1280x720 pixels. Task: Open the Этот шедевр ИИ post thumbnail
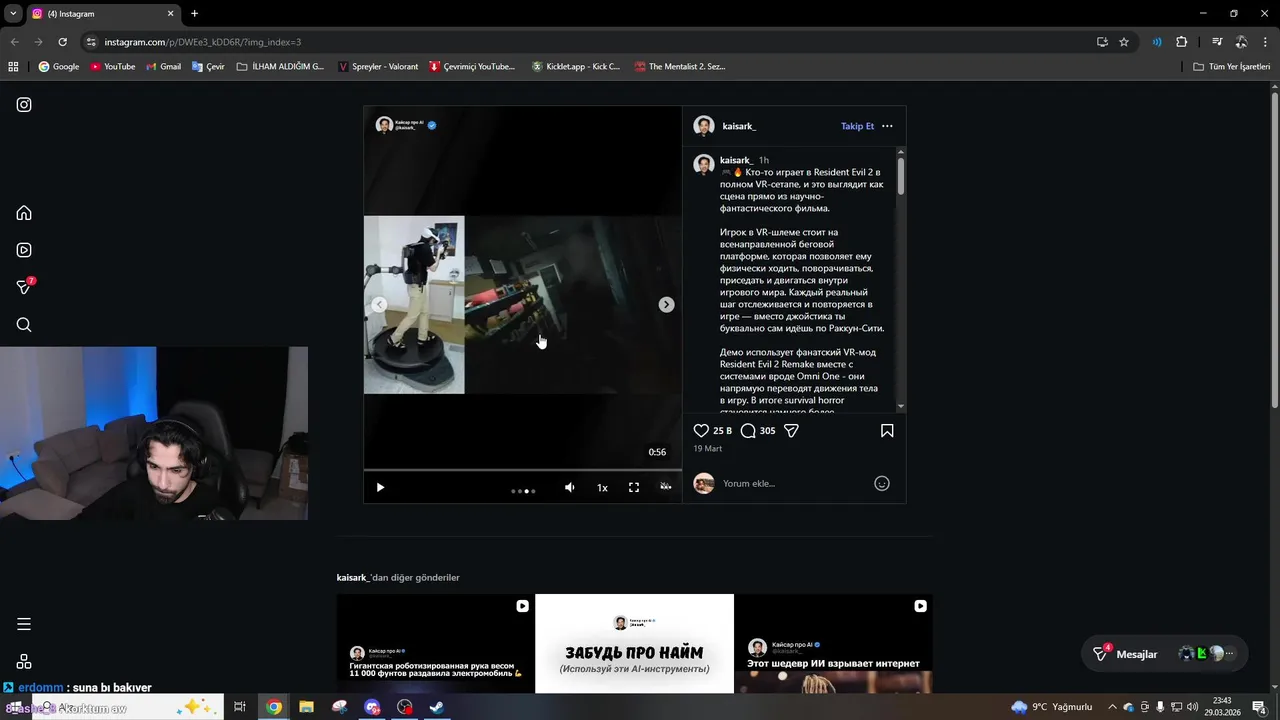[833, 643]
